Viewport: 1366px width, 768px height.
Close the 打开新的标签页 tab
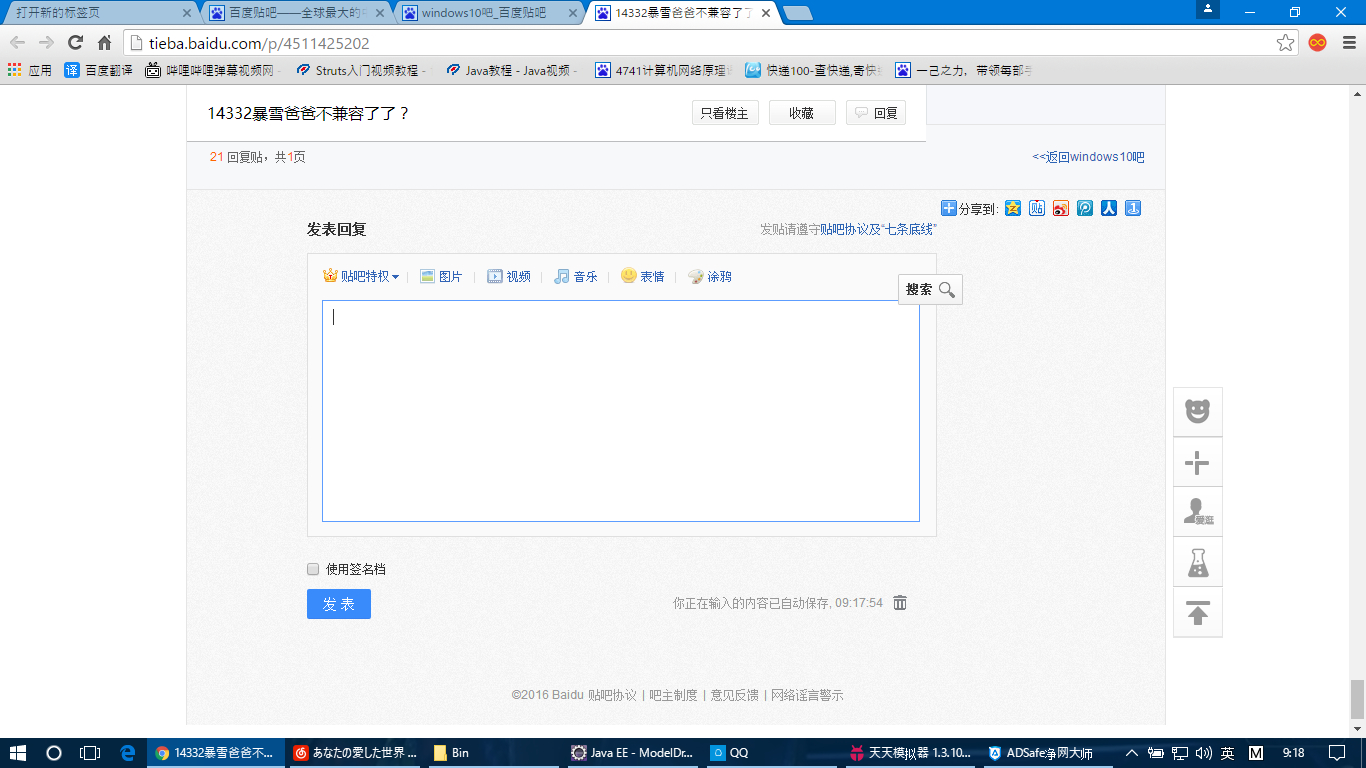(x=186, y=13)
